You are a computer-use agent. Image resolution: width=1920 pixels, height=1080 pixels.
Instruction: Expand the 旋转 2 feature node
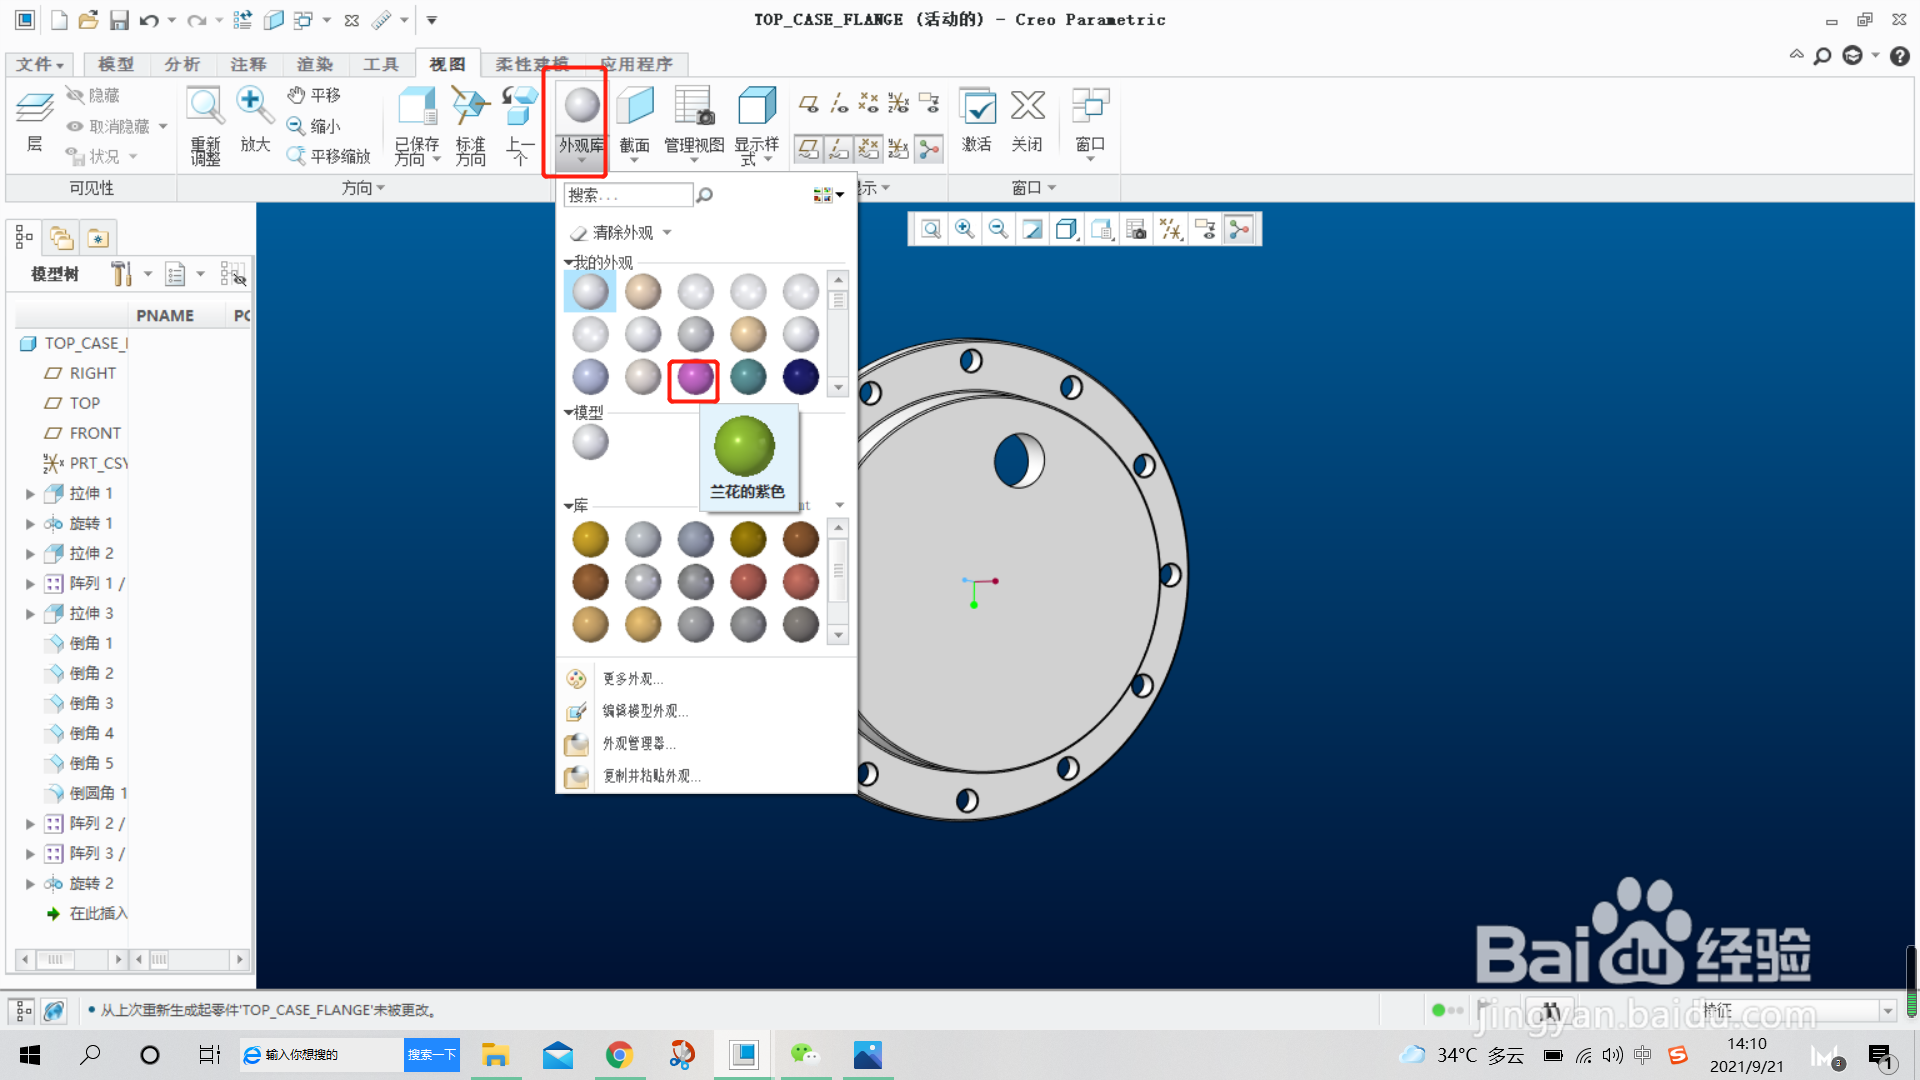(x=30, y=884)
